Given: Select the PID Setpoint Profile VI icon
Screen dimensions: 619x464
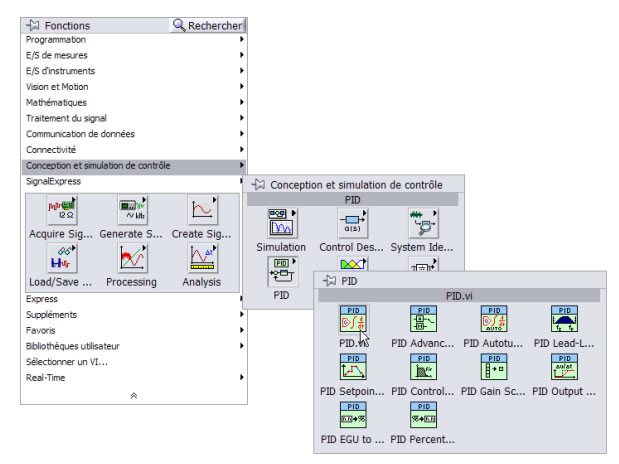Looking at the screenshot, I should tap(353, 367).
